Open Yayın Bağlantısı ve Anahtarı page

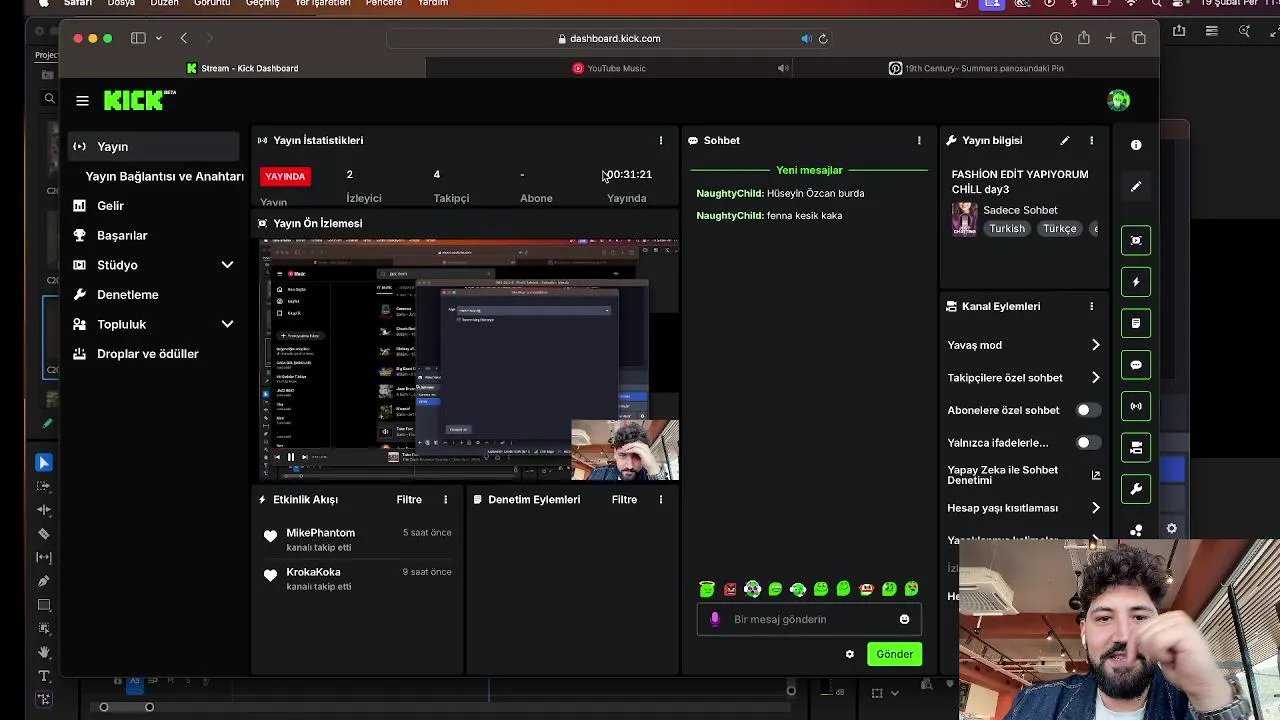pyautogui.click(x=164, y=176)
